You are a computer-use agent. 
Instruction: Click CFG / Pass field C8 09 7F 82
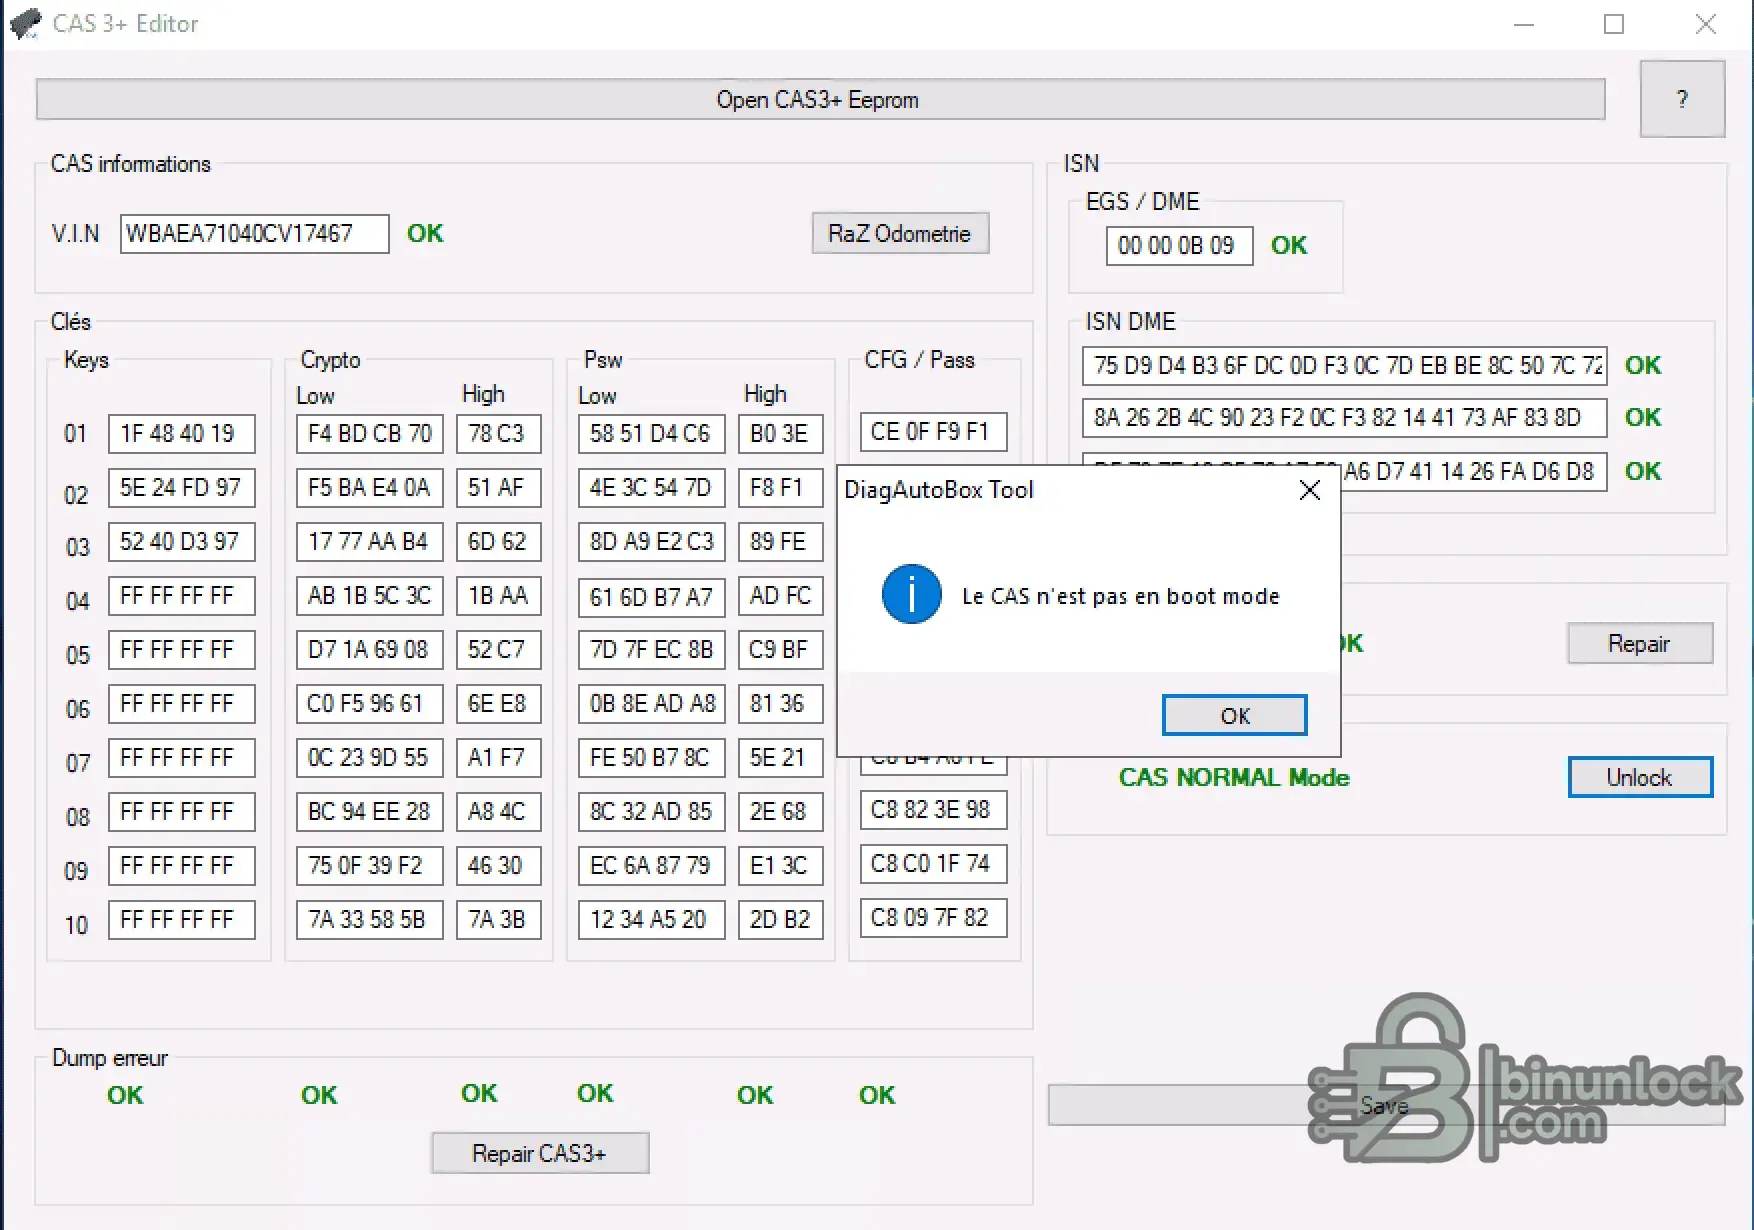(x=933, y=918)
